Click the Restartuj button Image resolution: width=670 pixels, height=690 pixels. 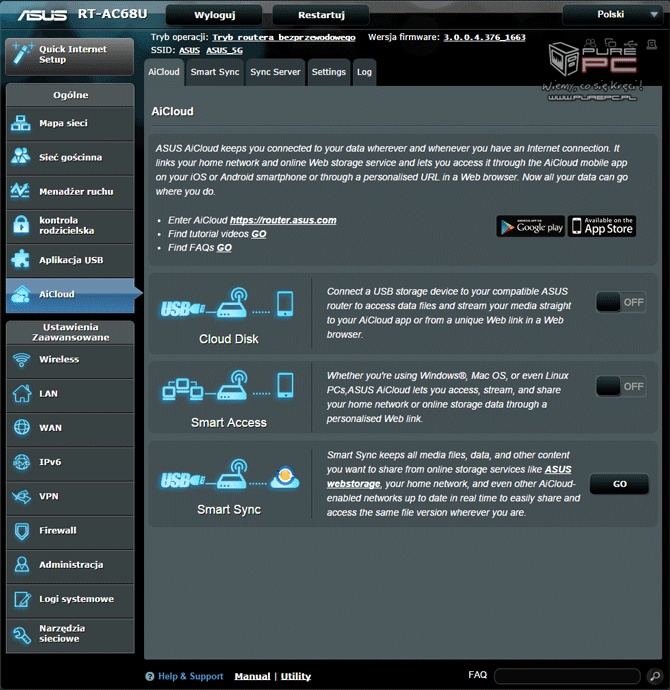tap(321, 15)
